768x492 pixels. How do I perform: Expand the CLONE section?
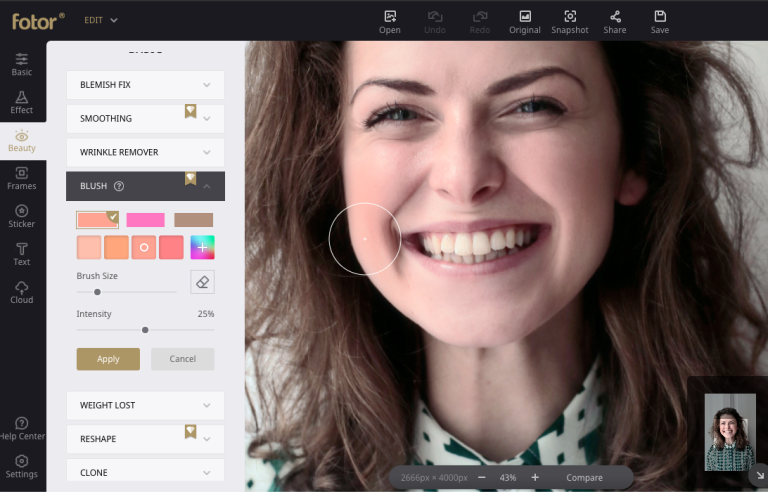145,472
